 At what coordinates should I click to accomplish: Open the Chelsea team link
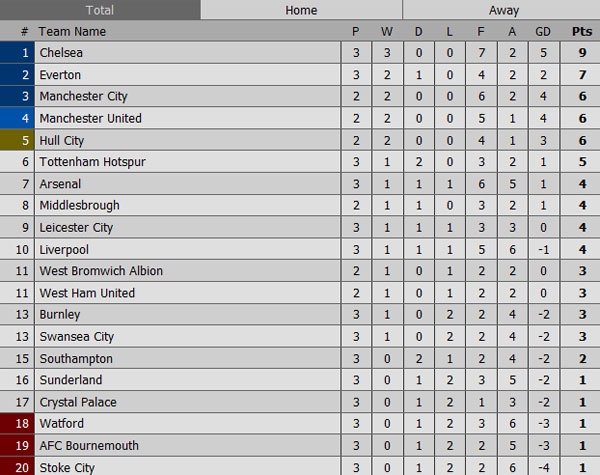(x=60, y=53)
